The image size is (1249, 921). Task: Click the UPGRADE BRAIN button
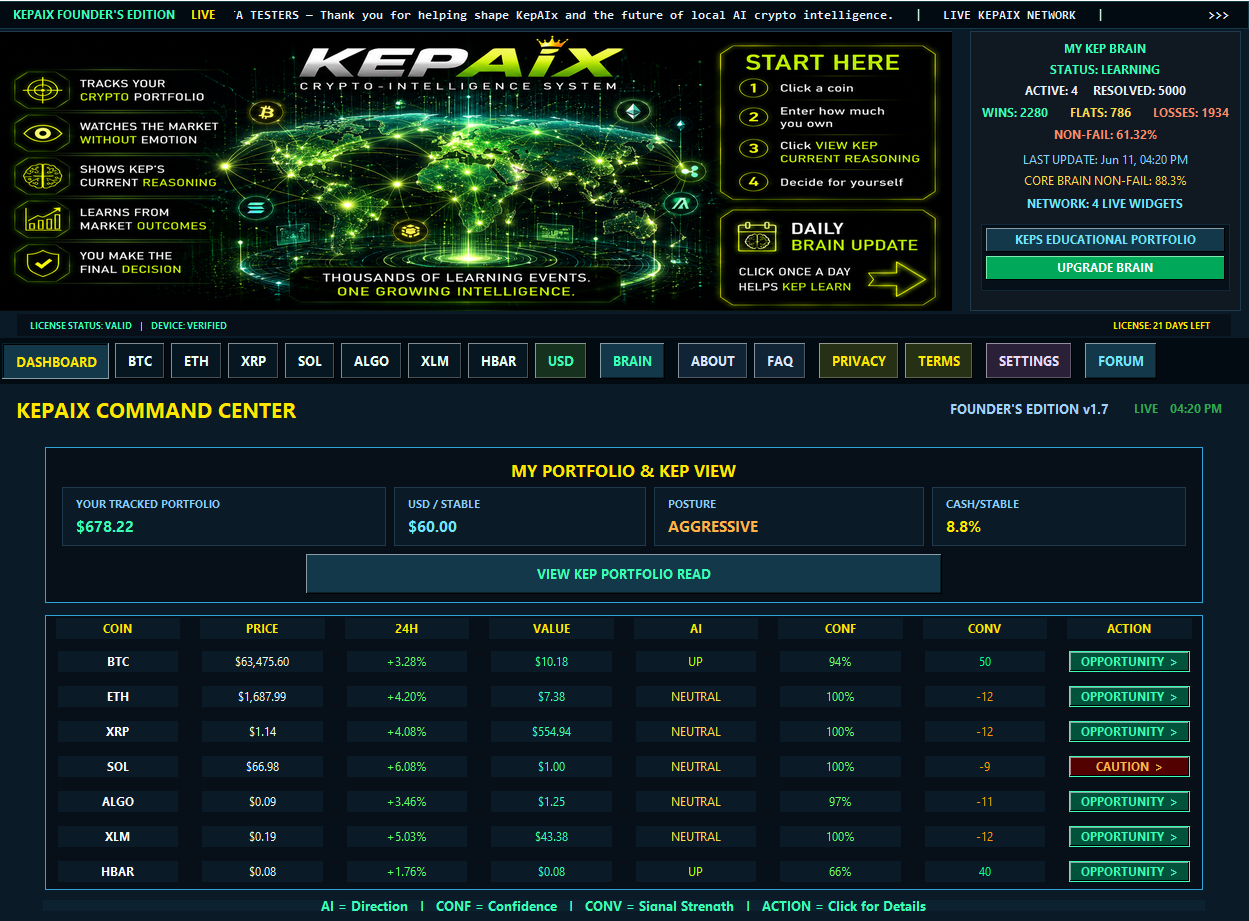coord(1105,268)
